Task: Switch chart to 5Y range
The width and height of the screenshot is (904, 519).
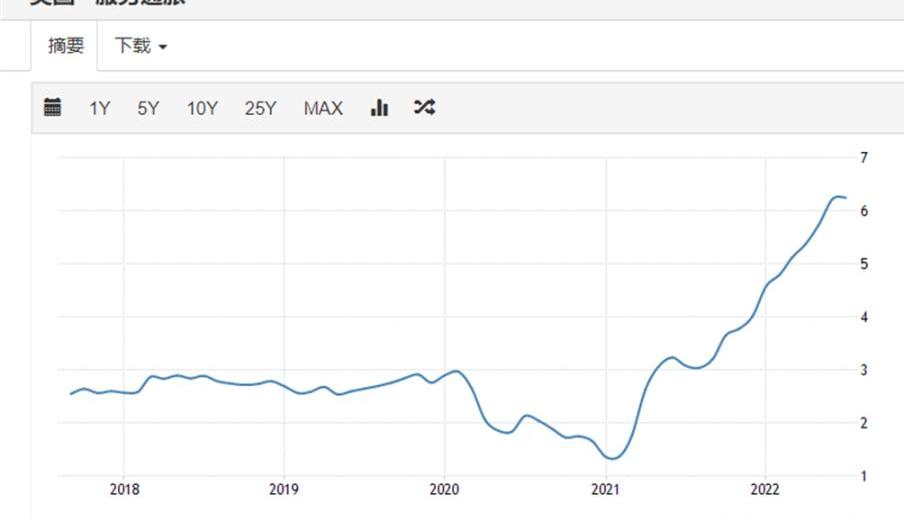Action: [148, 109]
